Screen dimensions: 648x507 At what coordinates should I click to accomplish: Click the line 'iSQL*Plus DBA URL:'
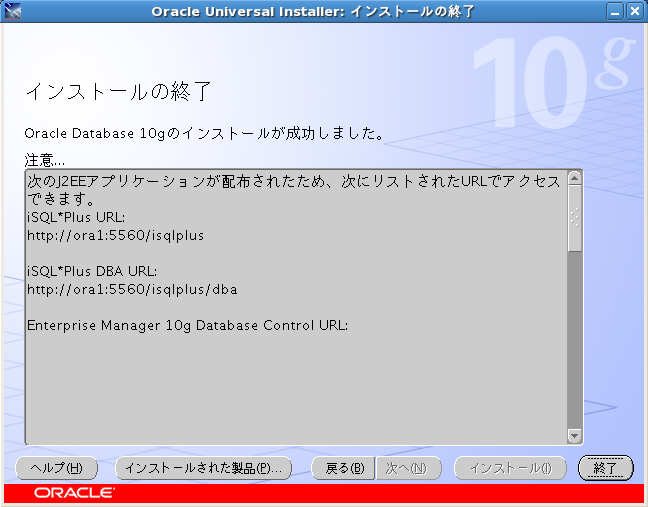pyautogui.click(x=92, y=271)
